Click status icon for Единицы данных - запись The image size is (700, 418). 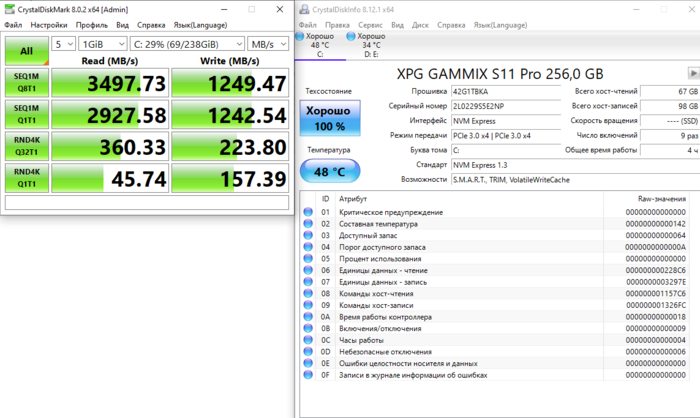tap(308, 281)
